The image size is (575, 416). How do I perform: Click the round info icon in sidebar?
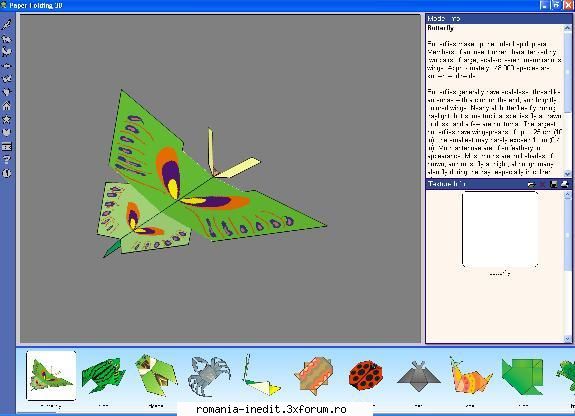tap(7, 173)
